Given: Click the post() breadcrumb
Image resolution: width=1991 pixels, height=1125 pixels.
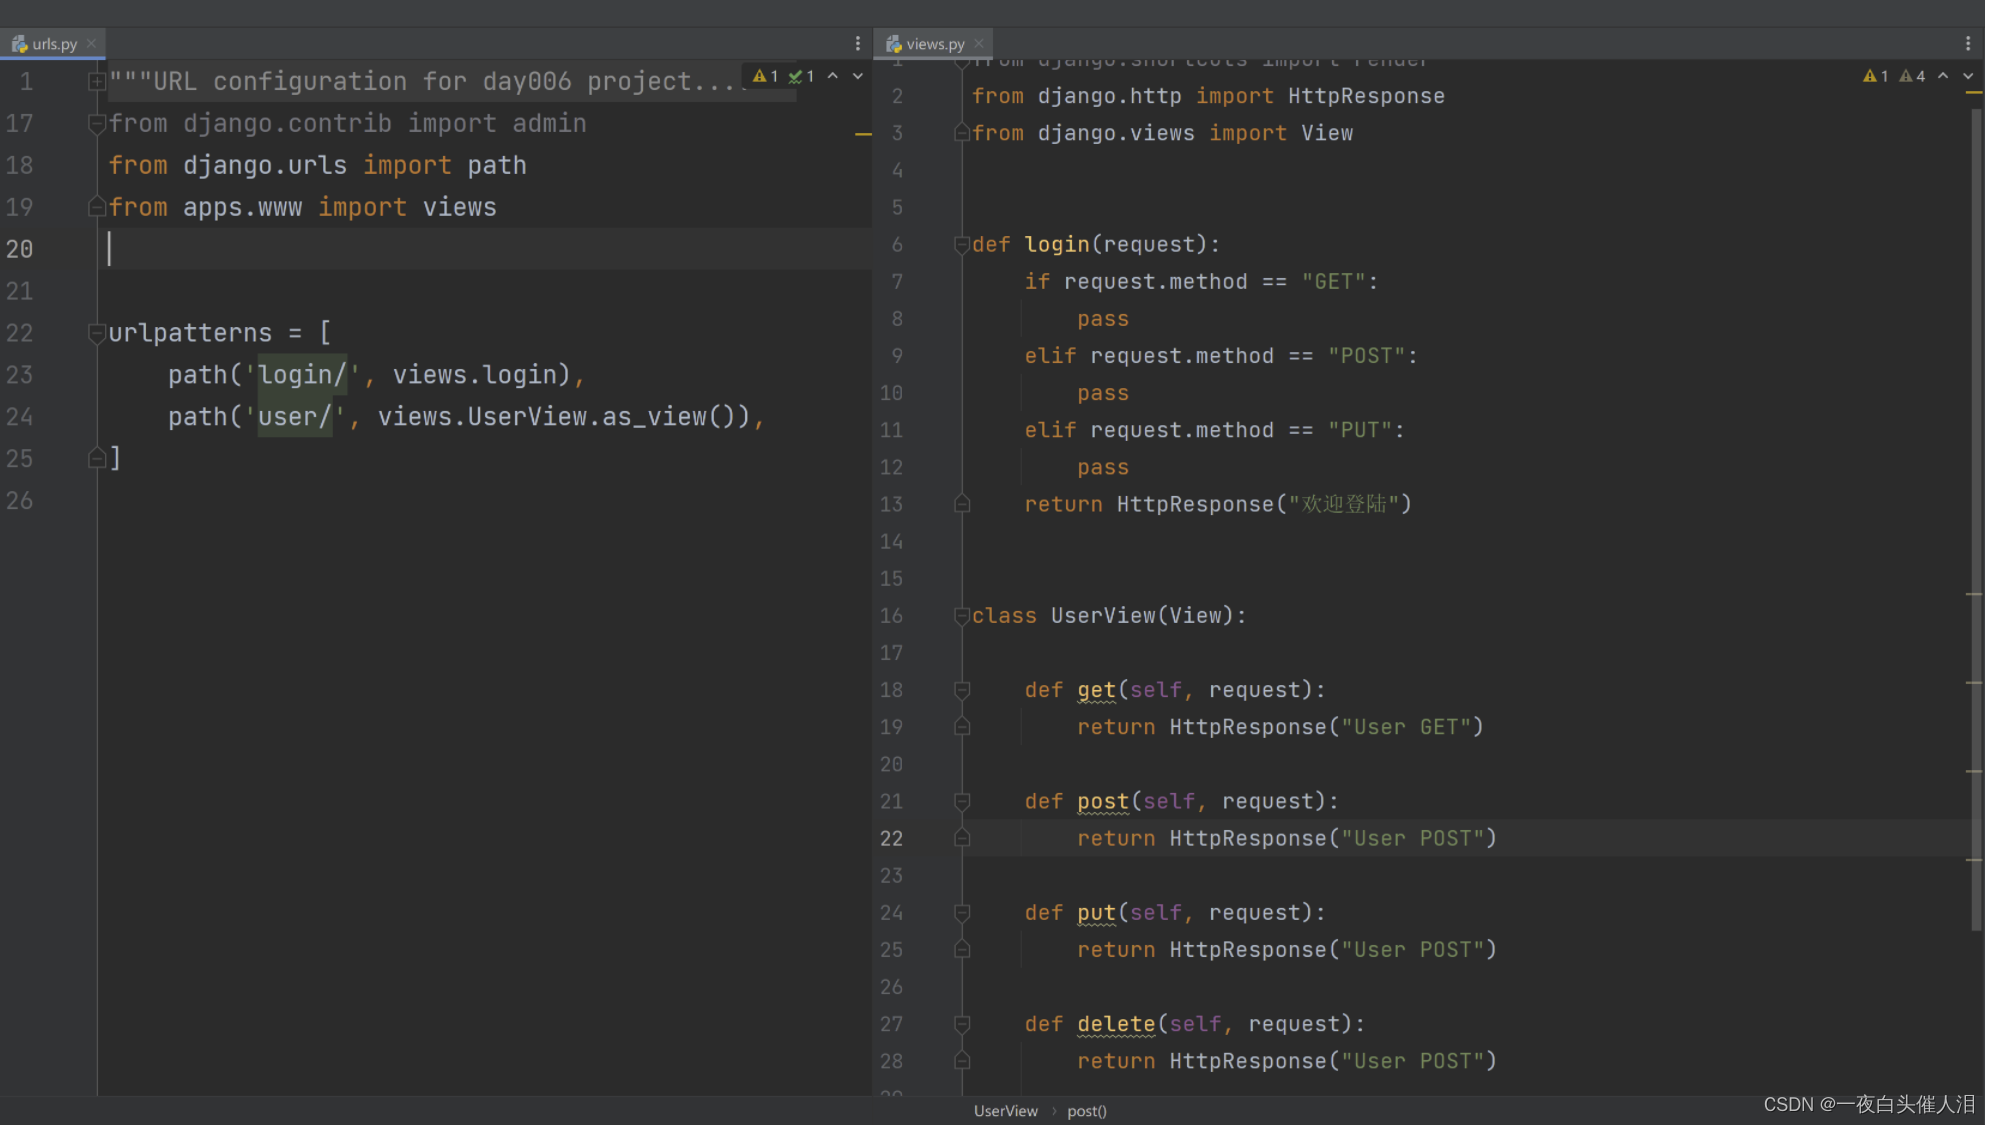Looking at the screenshot, I should point(1086,1111).
